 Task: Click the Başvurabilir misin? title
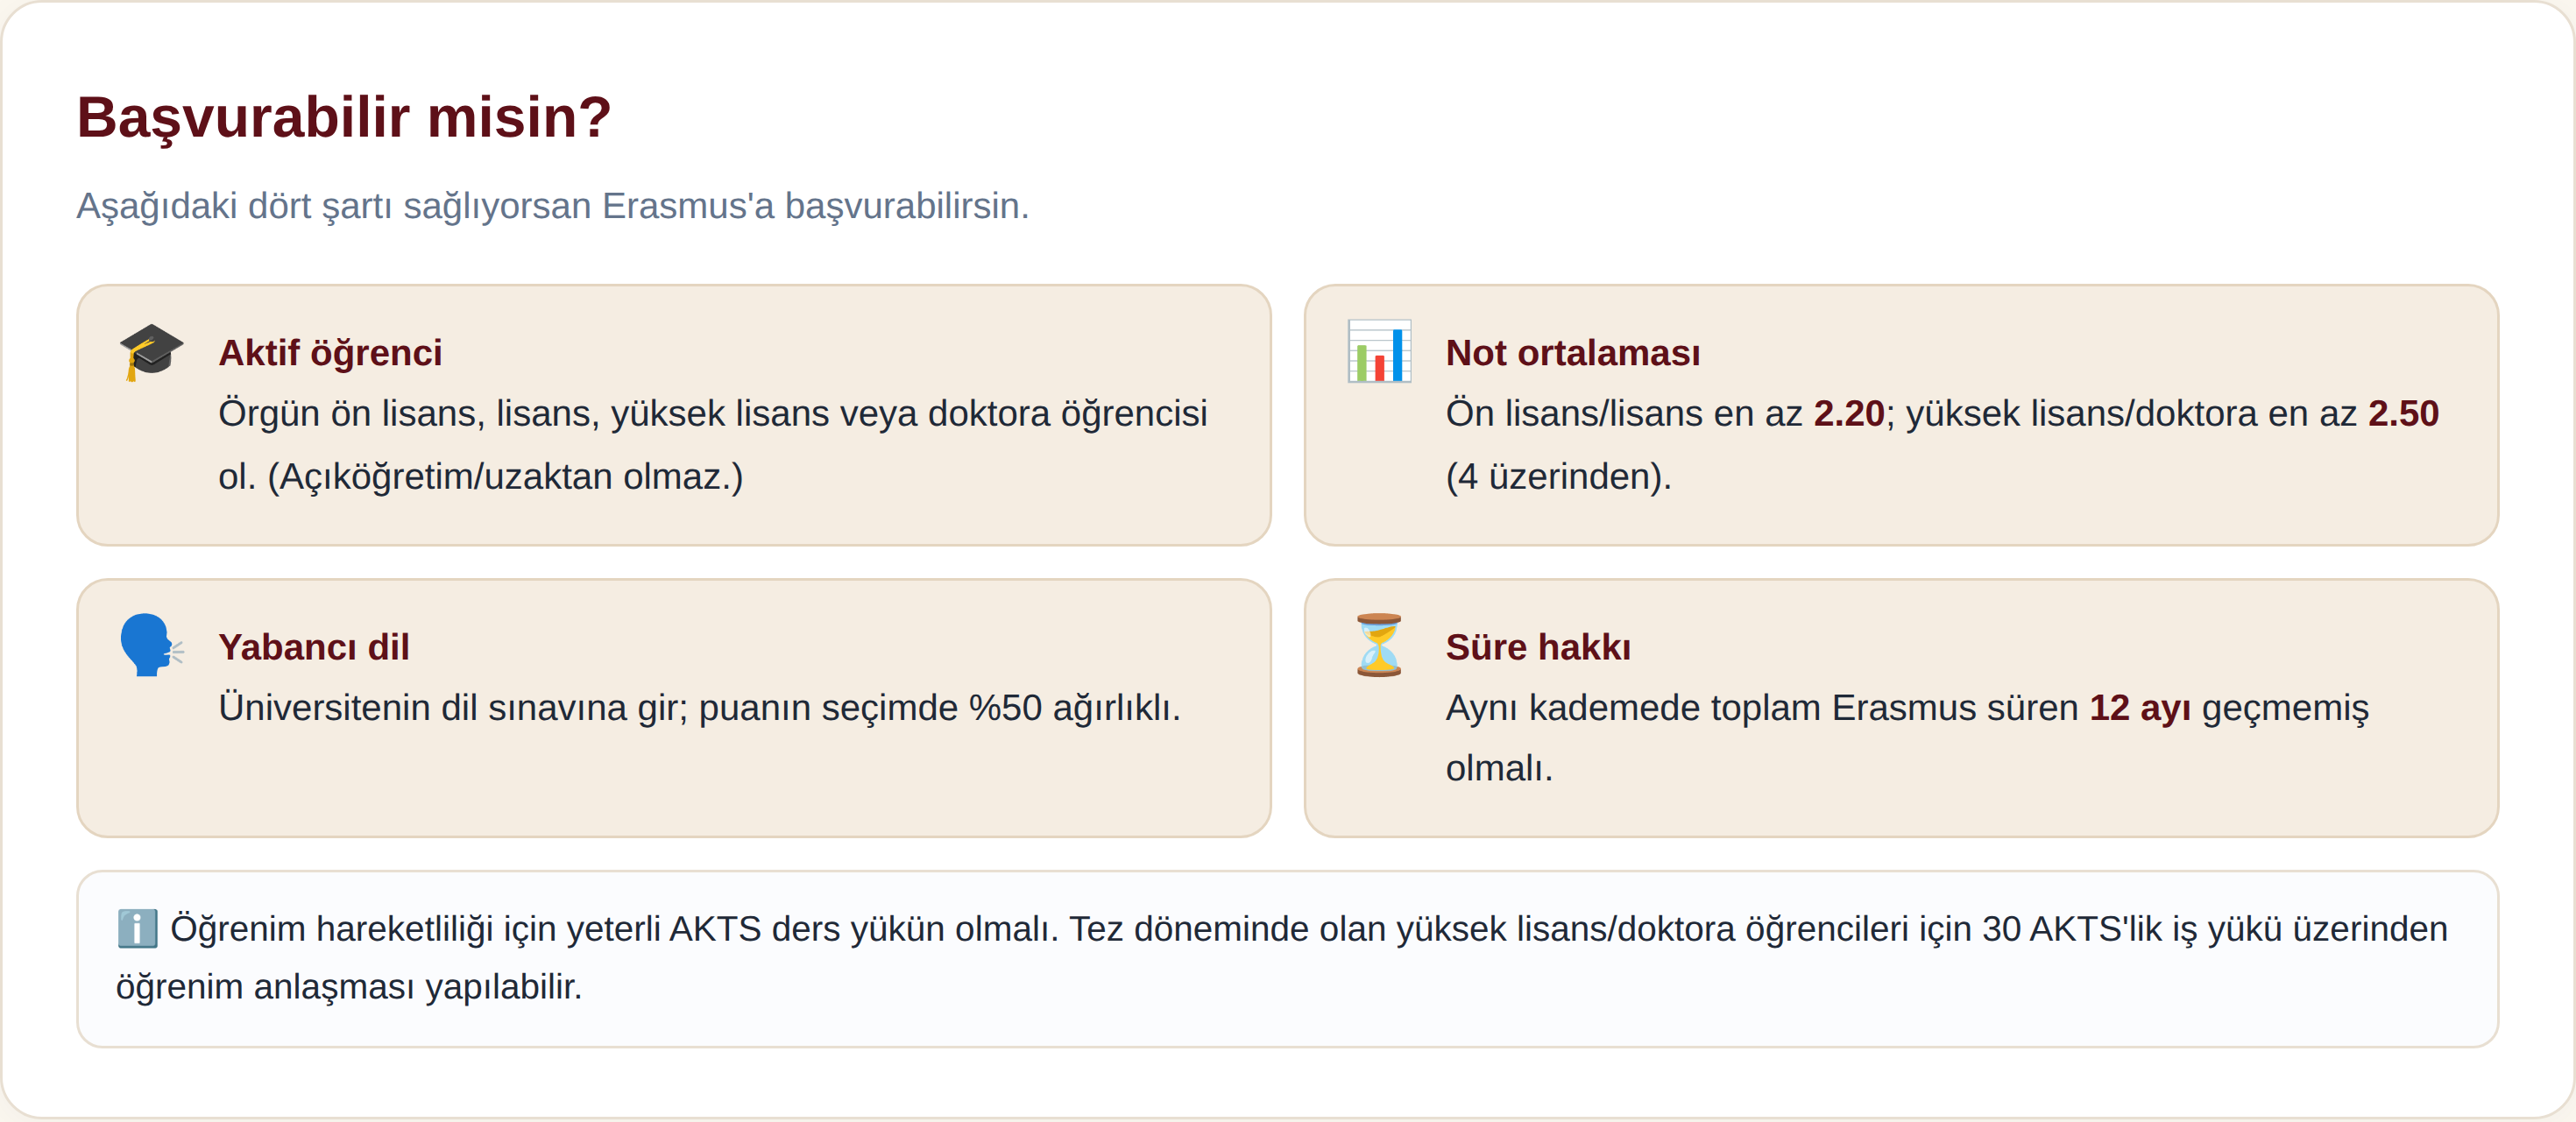tap(344, 117)
